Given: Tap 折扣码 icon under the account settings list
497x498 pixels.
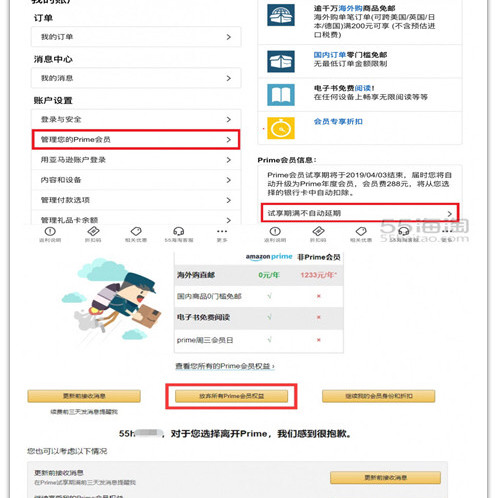Looking at the screenshot, I should 93,231.
